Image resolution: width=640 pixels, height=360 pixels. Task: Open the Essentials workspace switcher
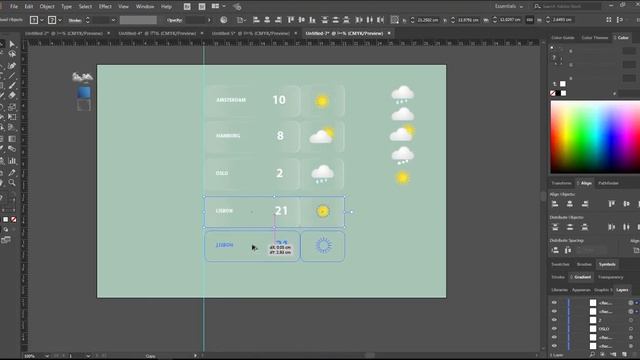pyautogui.click(x=509, y=7)
